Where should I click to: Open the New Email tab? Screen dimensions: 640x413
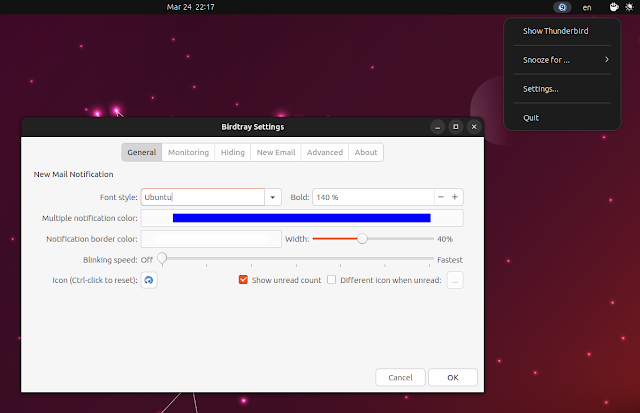click(x=276, y=152)
